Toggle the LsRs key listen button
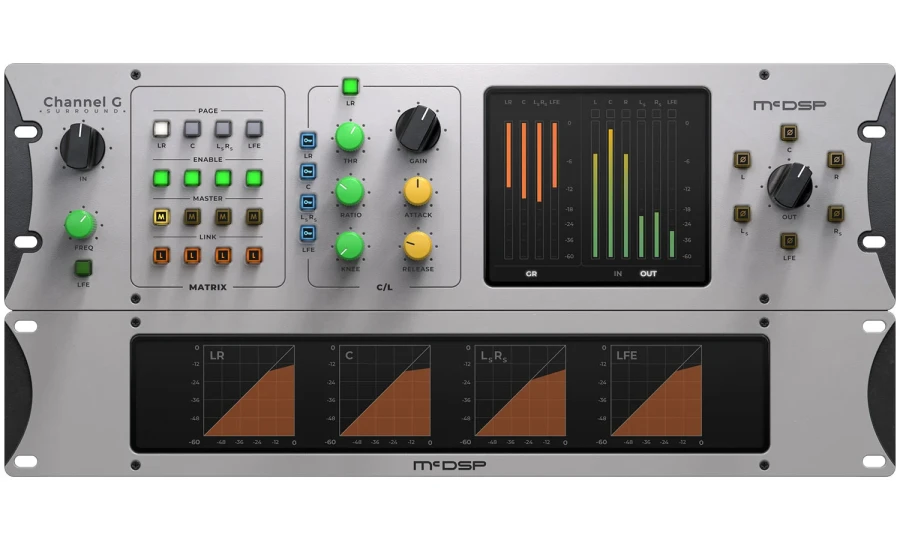The image size is (900, 540). 308,202
